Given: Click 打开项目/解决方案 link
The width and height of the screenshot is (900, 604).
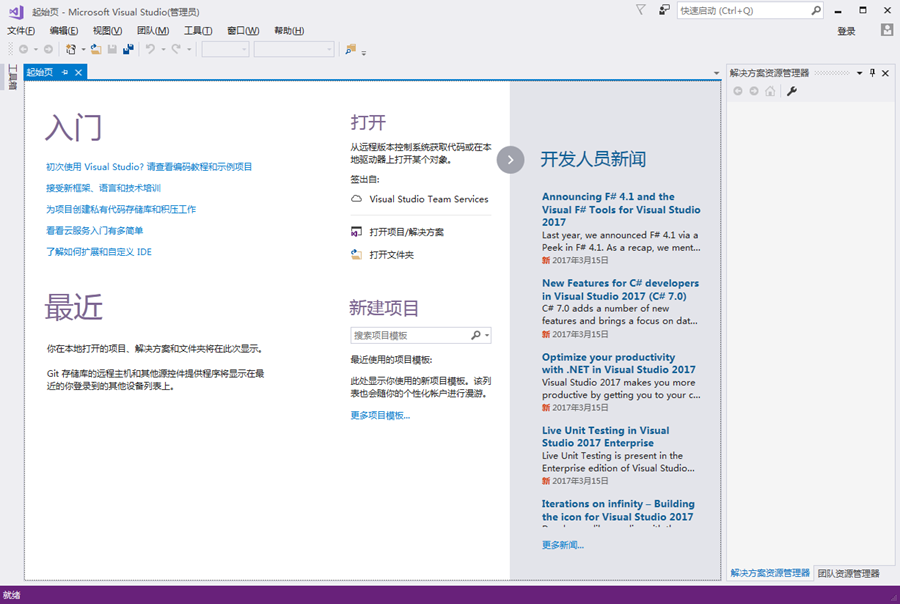Looking at the screenshot, I should coord(406,232).
